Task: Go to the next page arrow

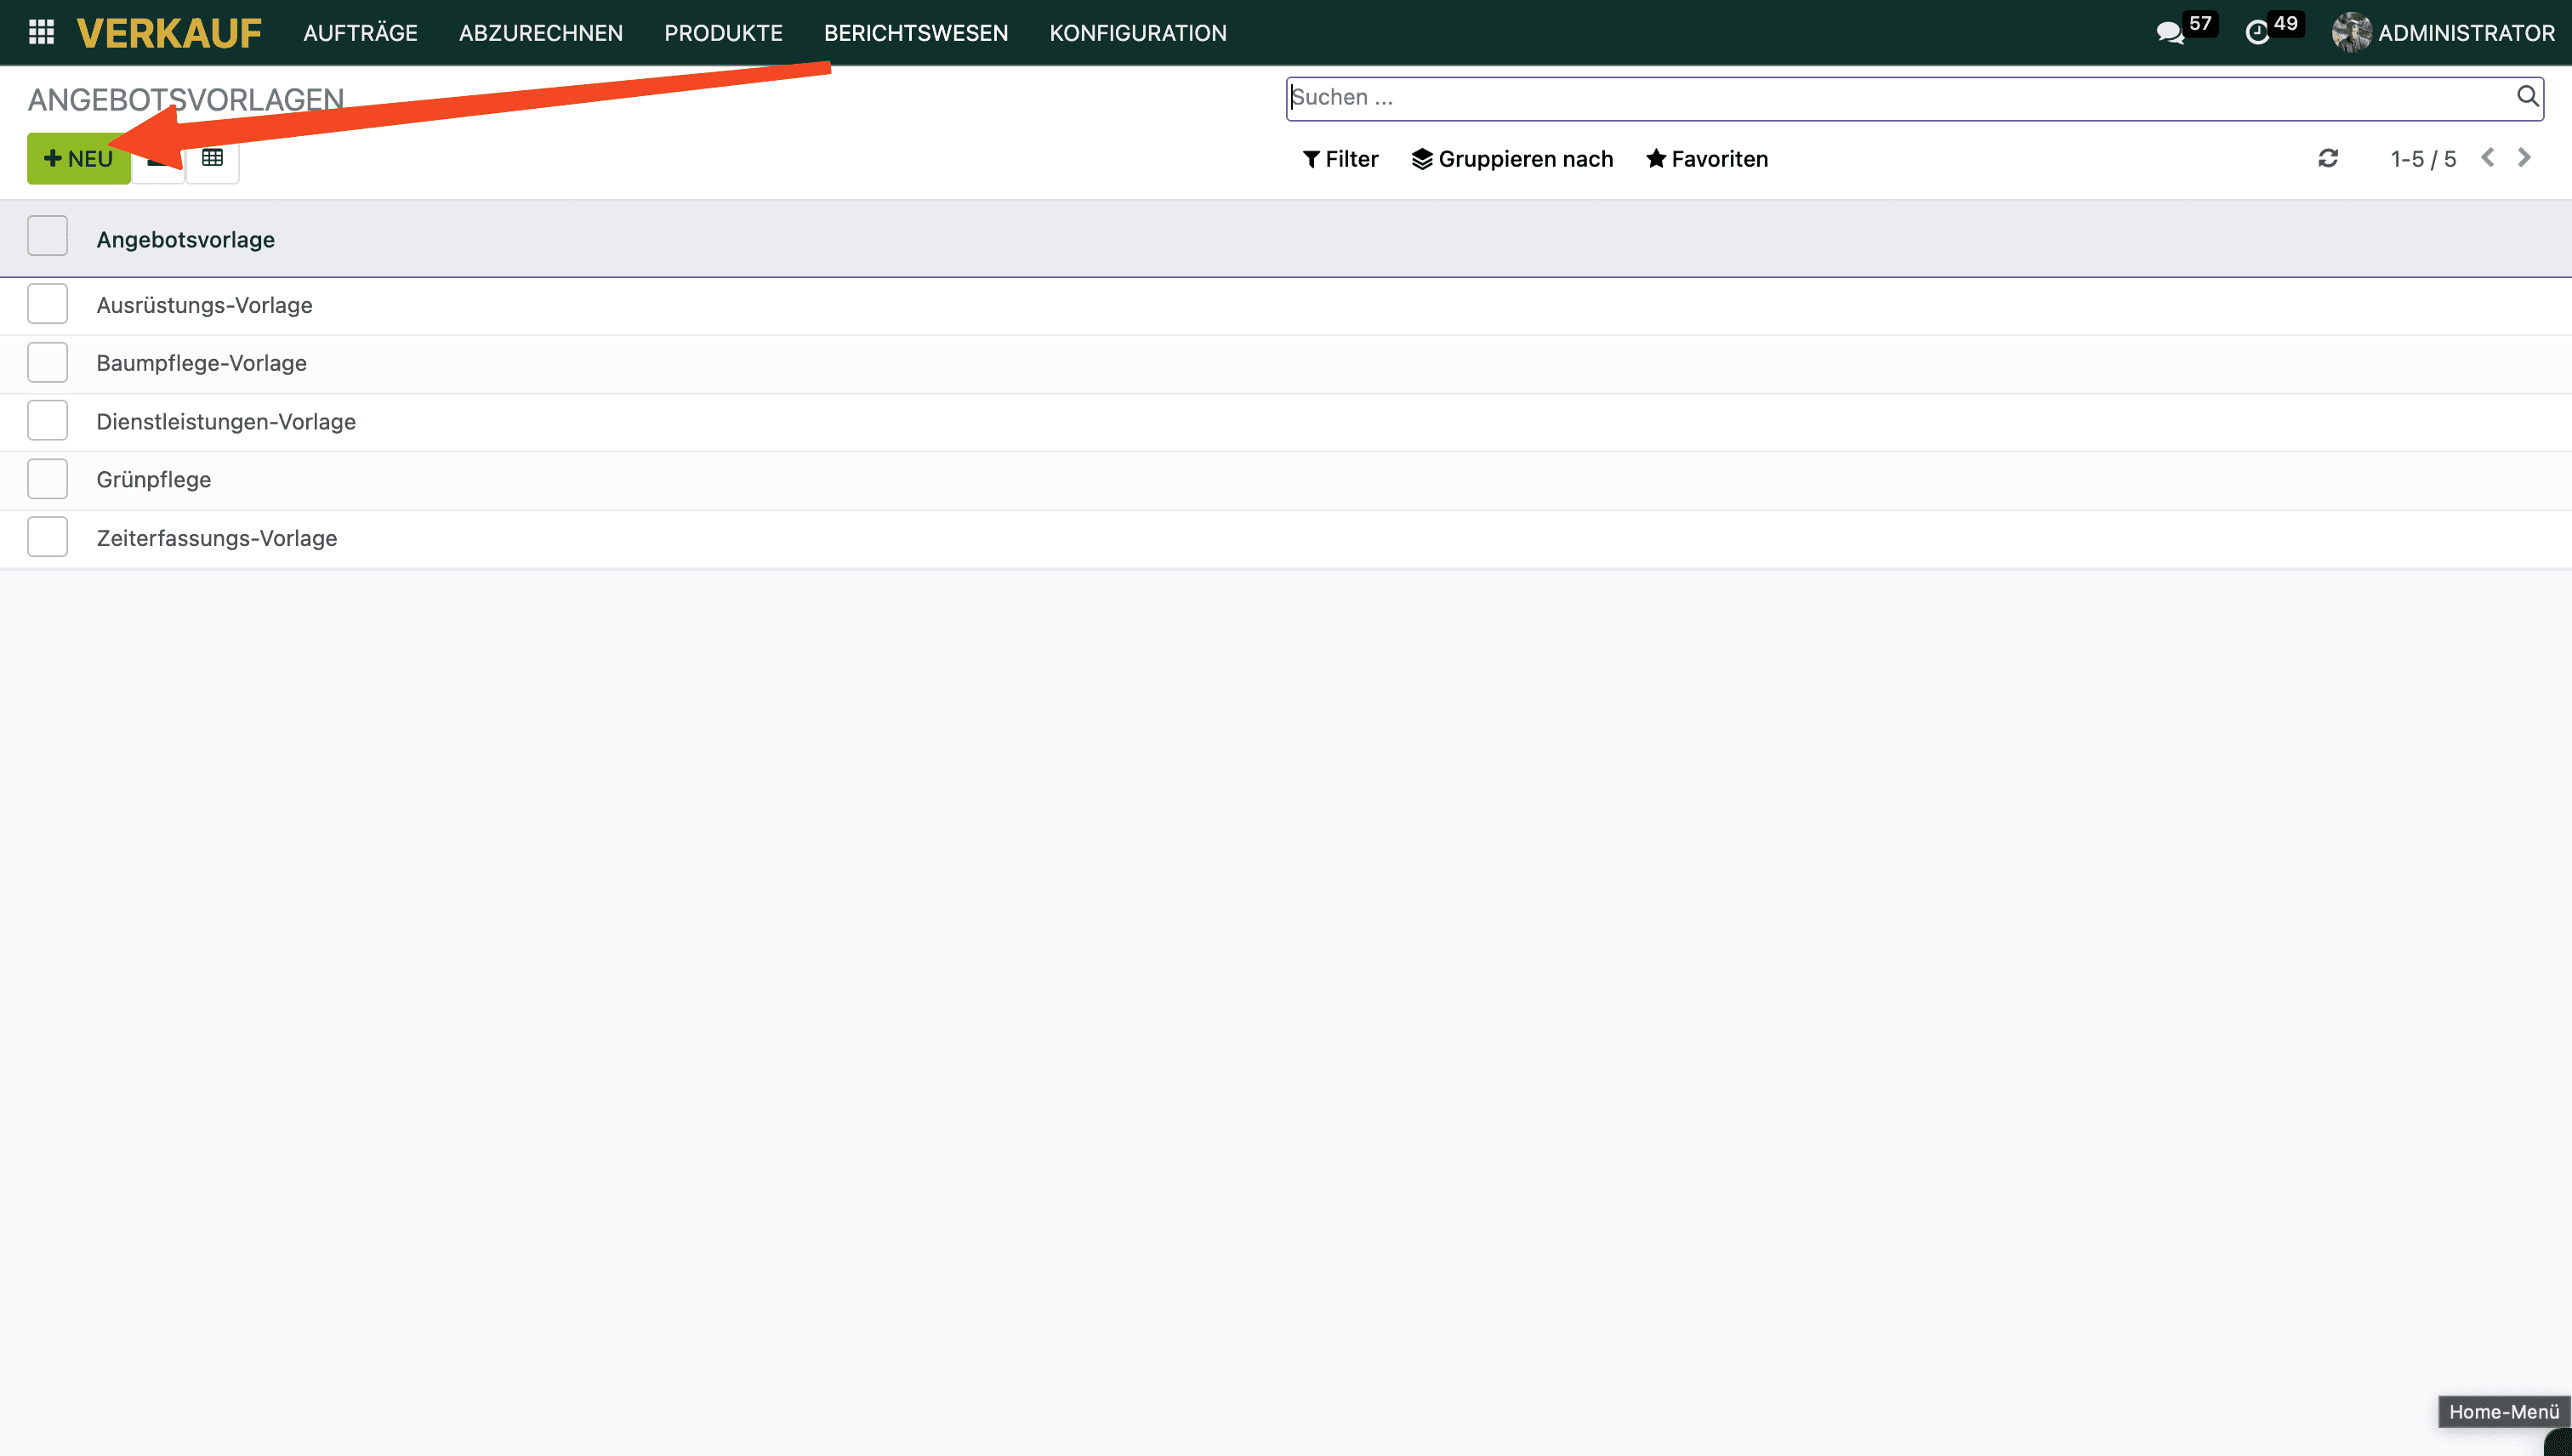Action: pos(2524,158)
